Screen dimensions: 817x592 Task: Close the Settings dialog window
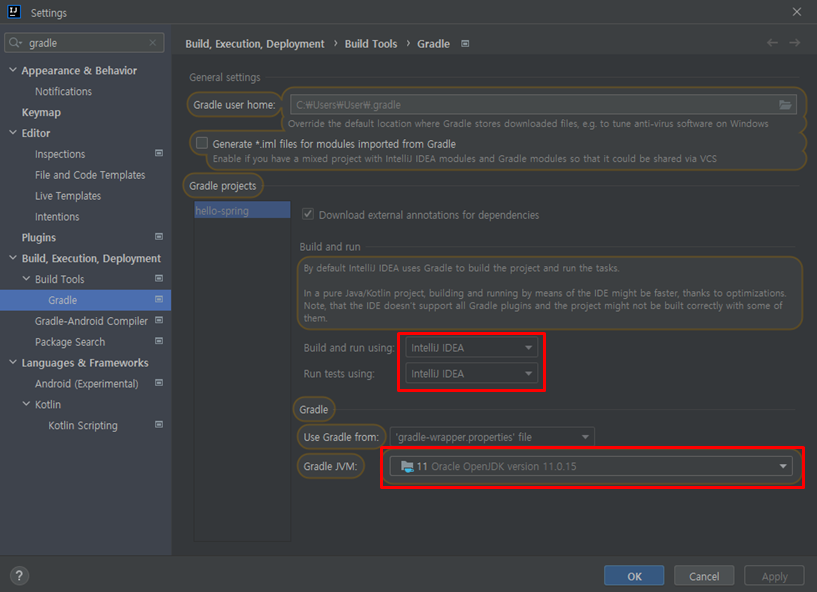(x=797, y=11)
